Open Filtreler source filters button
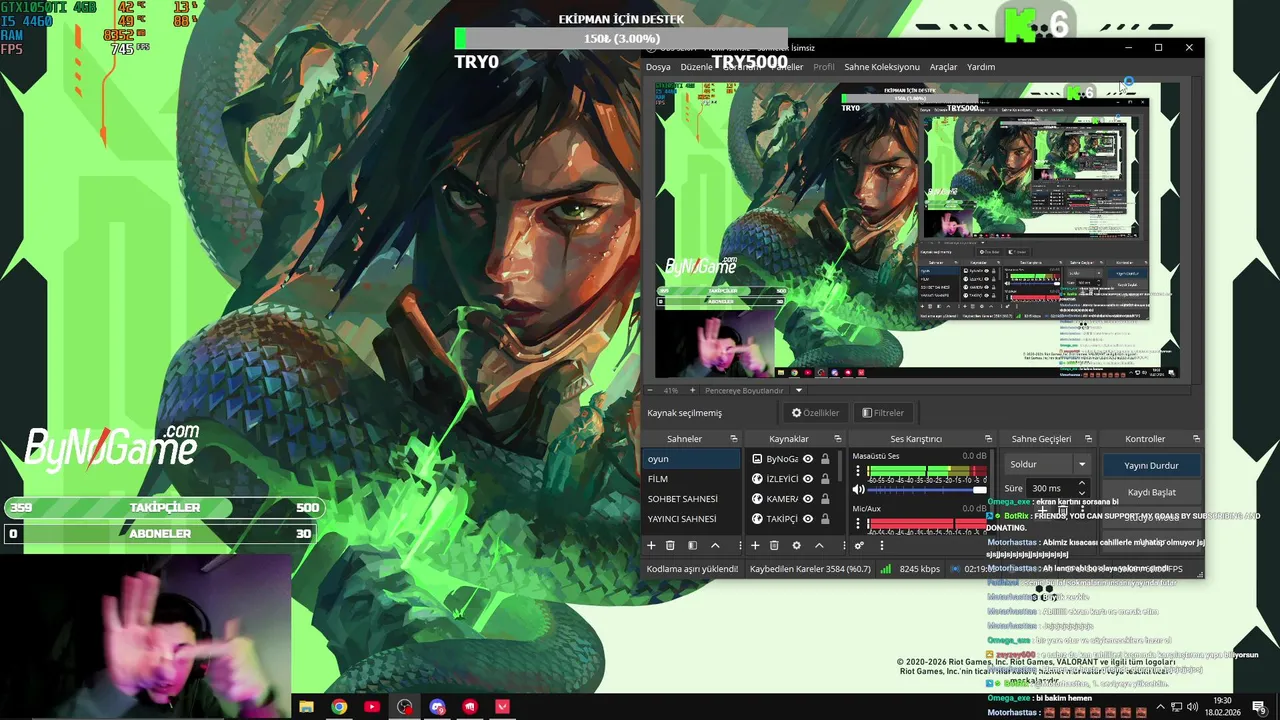The height and width of the screenshot is (720, 1280). point(883,412)
